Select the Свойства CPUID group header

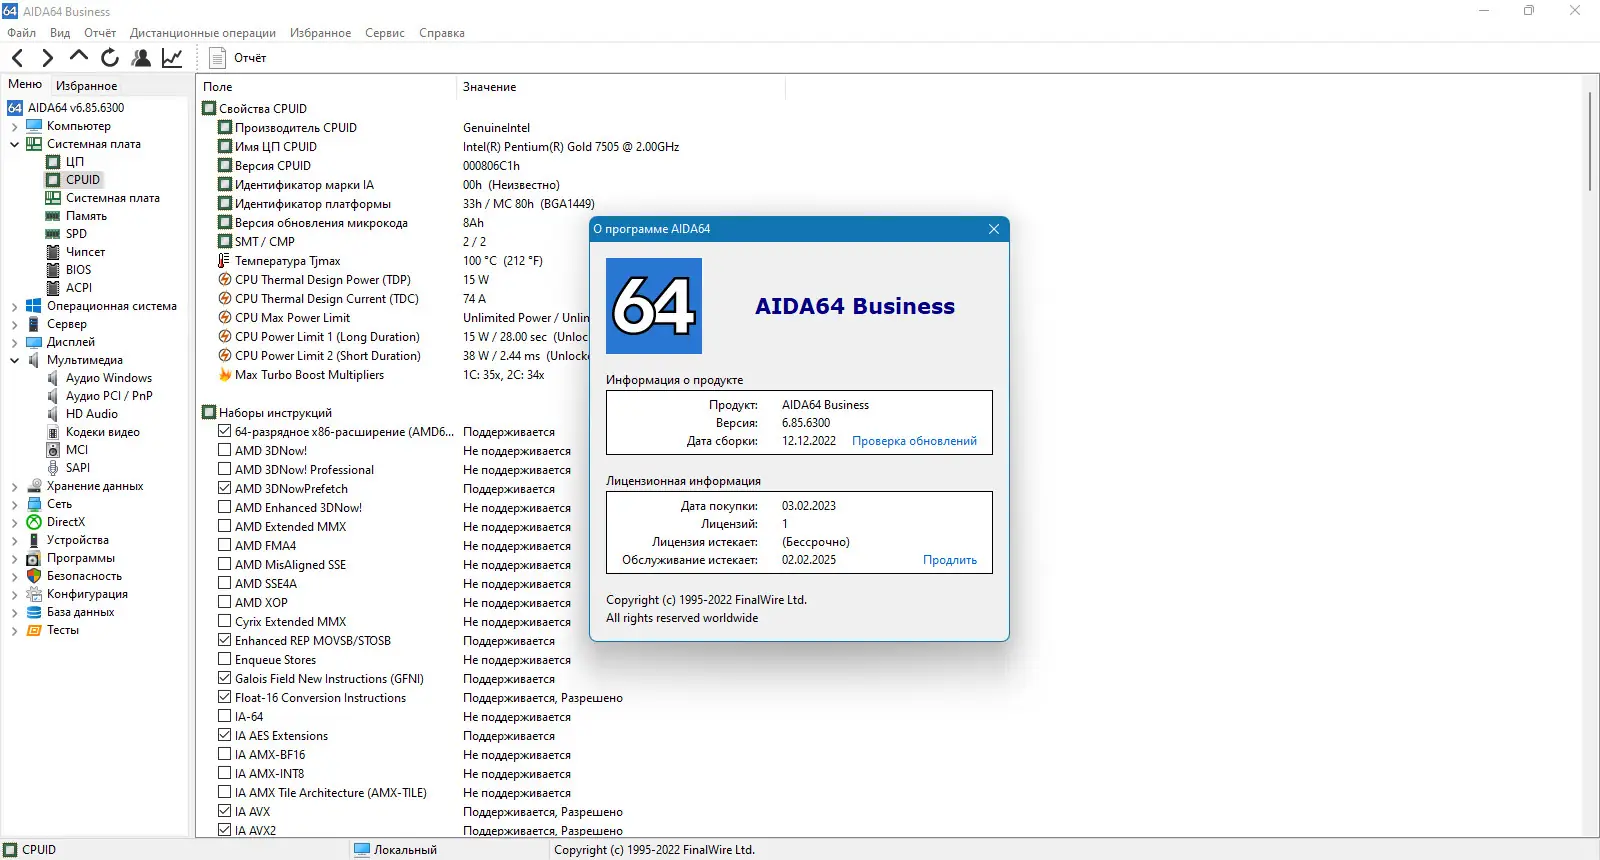263,109
